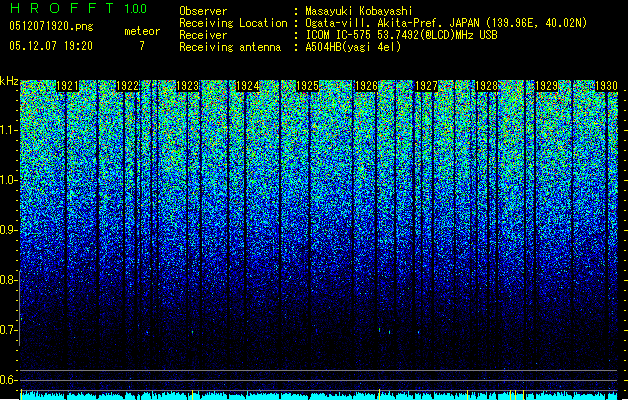The image size is (629, 400).
Task: Click the file name 0512071920.png
Action: (x=51, y=26)
